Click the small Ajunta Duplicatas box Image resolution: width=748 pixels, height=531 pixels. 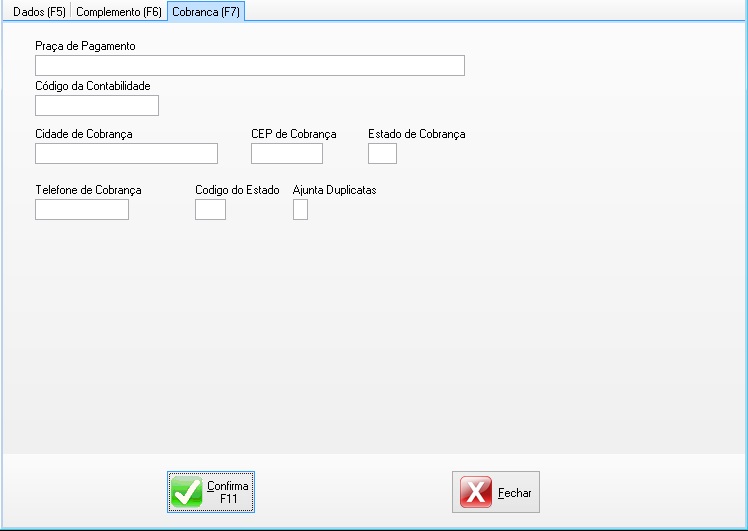click(x=300, y=209)
